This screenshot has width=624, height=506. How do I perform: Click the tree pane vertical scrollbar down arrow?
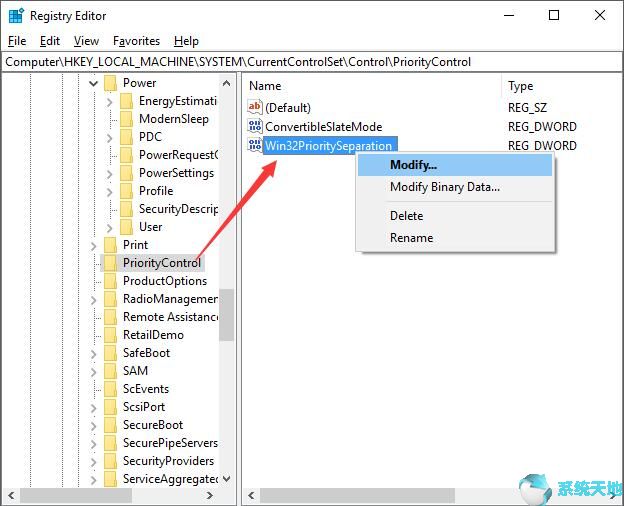[x=227, y=479]
